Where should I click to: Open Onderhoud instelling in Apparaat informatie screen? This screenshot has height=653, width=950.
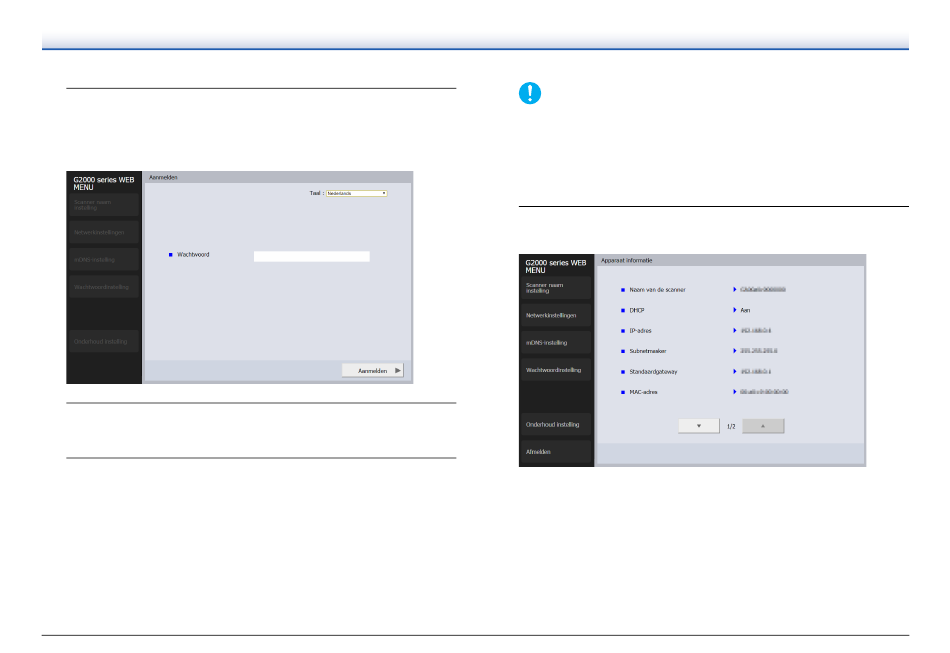click(x=556, y=425)
